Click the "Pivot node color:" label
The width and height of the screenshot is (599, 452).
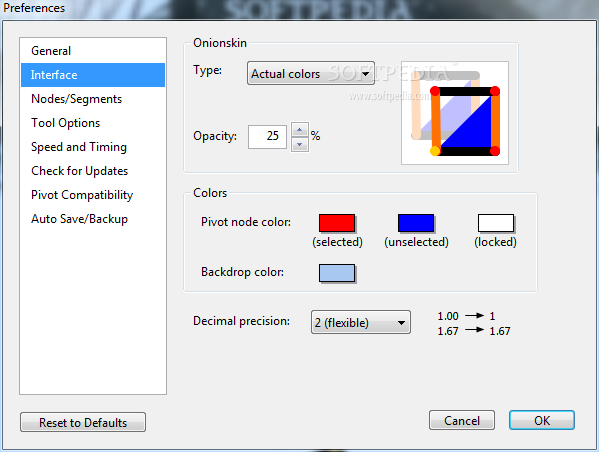246,222
